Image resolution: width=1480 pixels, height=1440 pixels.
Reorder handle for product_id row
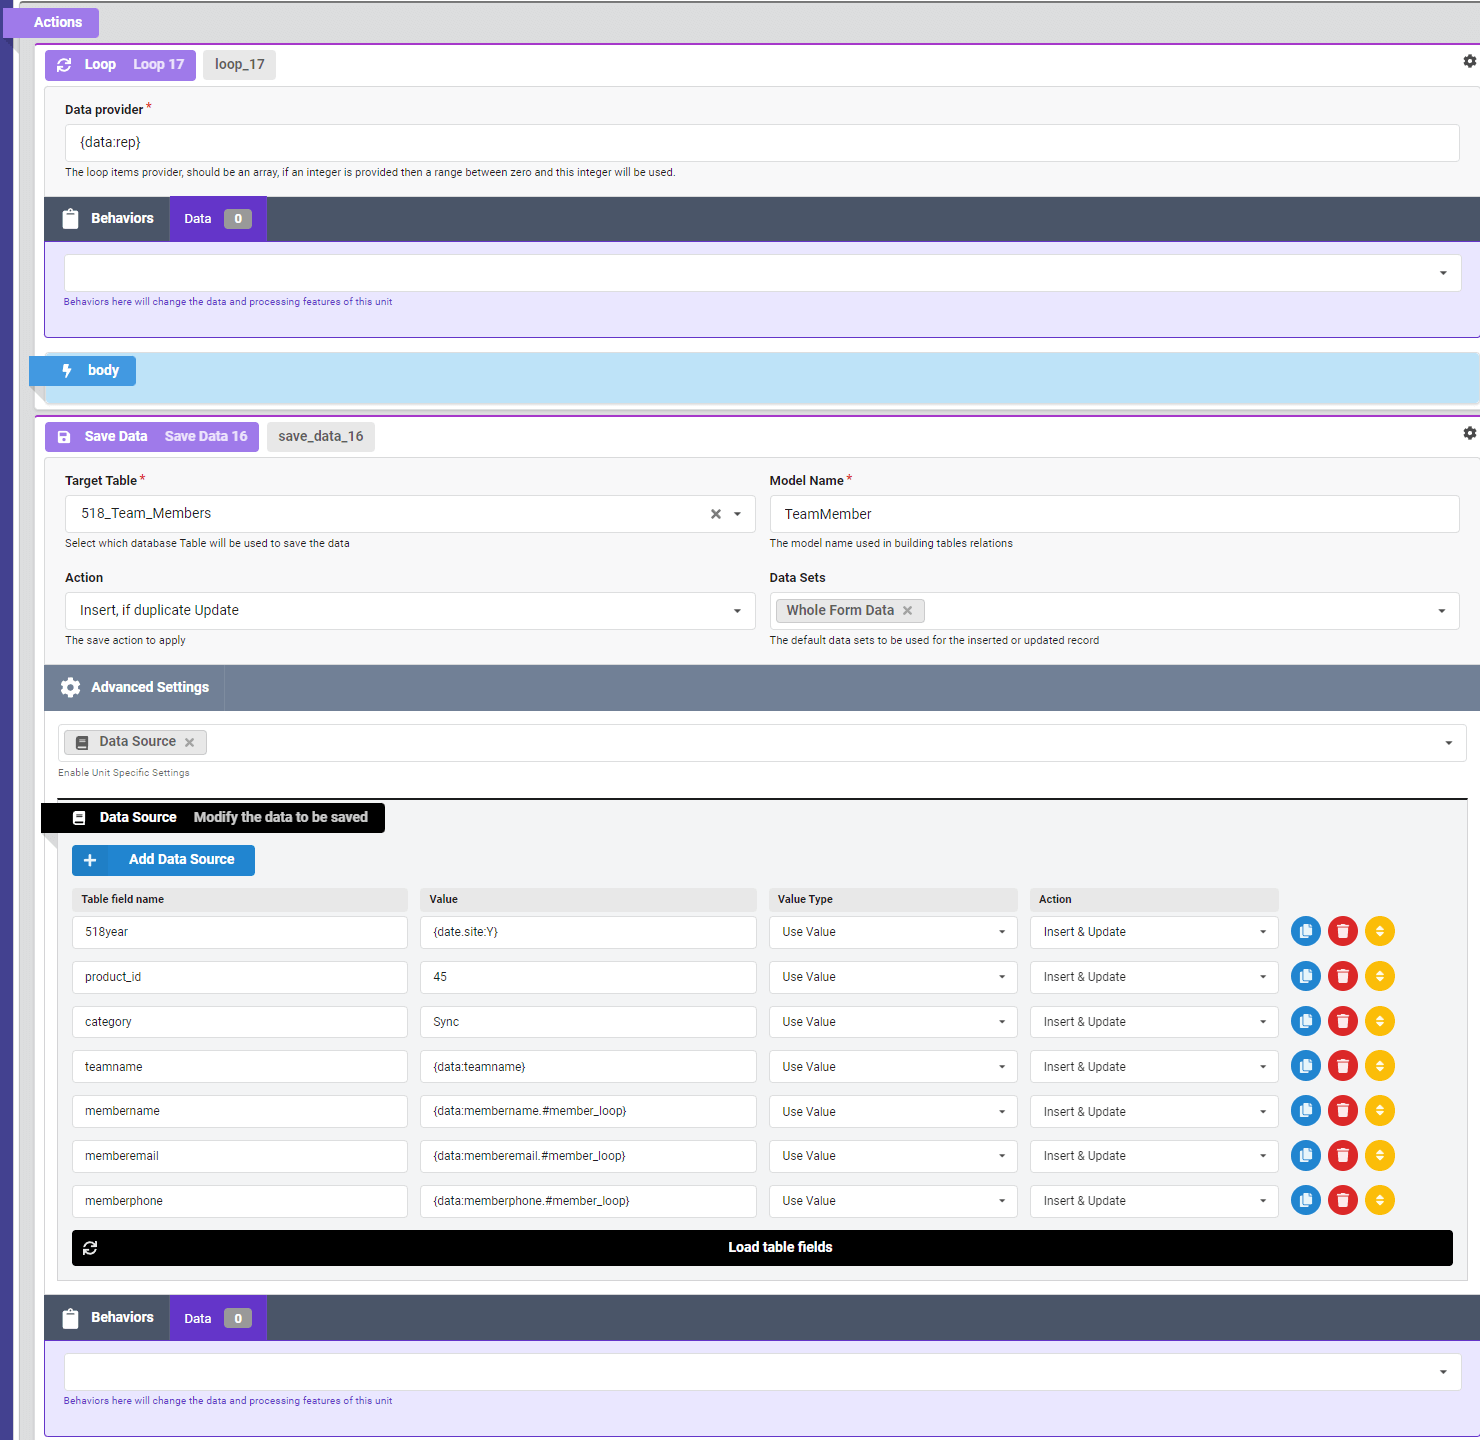(1380, 976)
